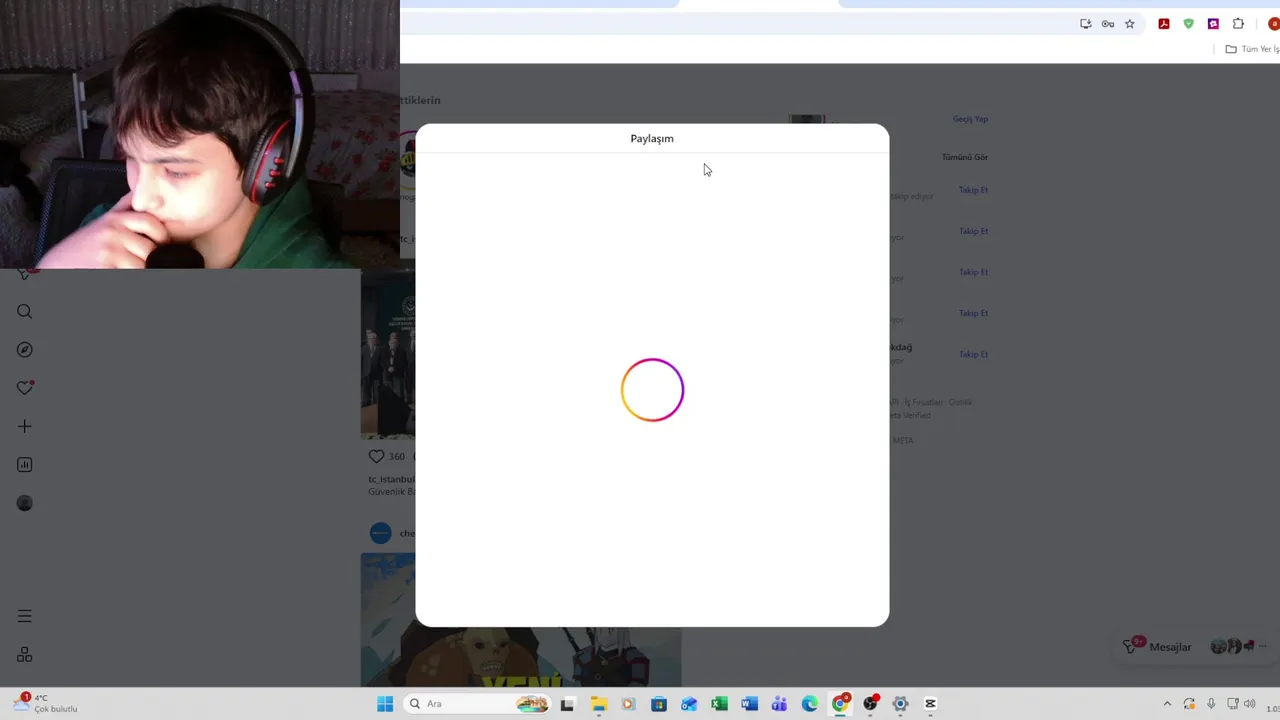Click the Create plus icon in sidebar
The image size is (1280, 720).
tap(25, 426)
